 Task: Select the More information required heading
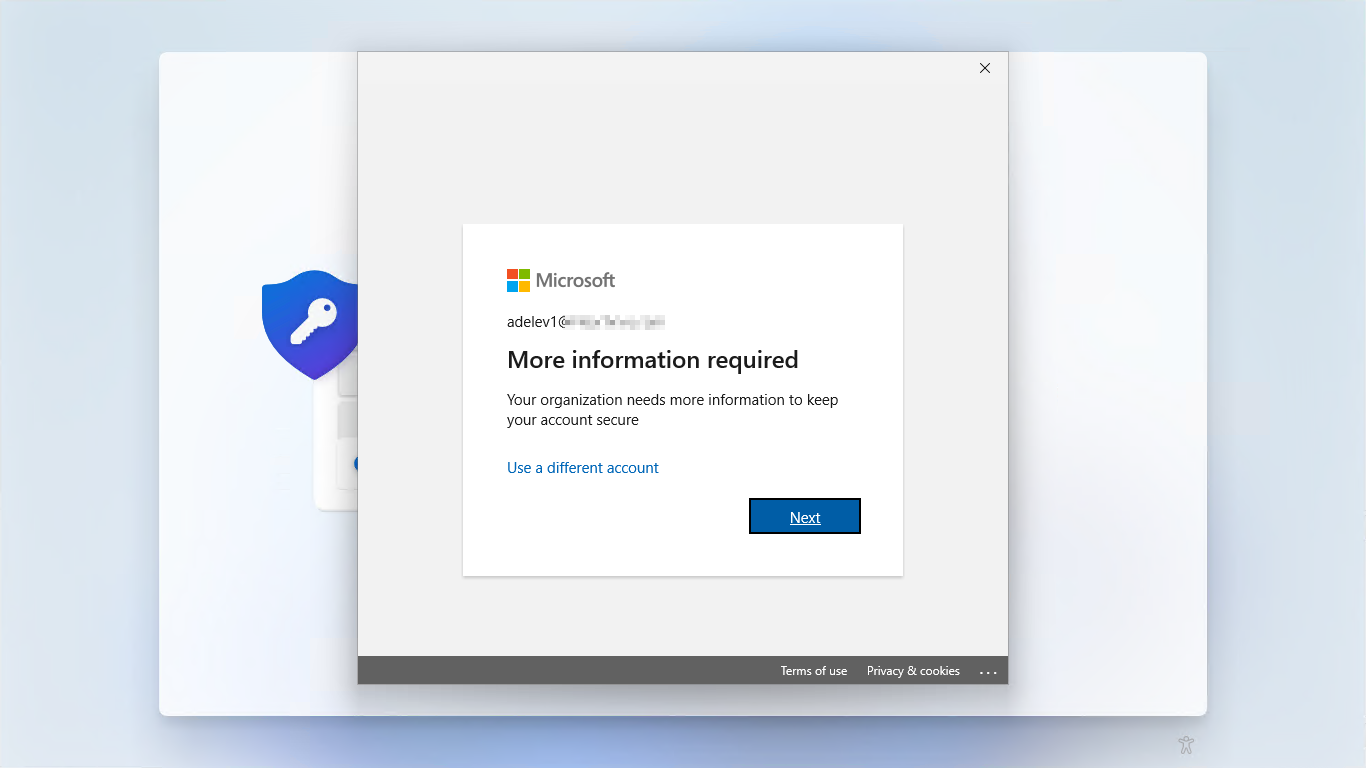[653, 360]
